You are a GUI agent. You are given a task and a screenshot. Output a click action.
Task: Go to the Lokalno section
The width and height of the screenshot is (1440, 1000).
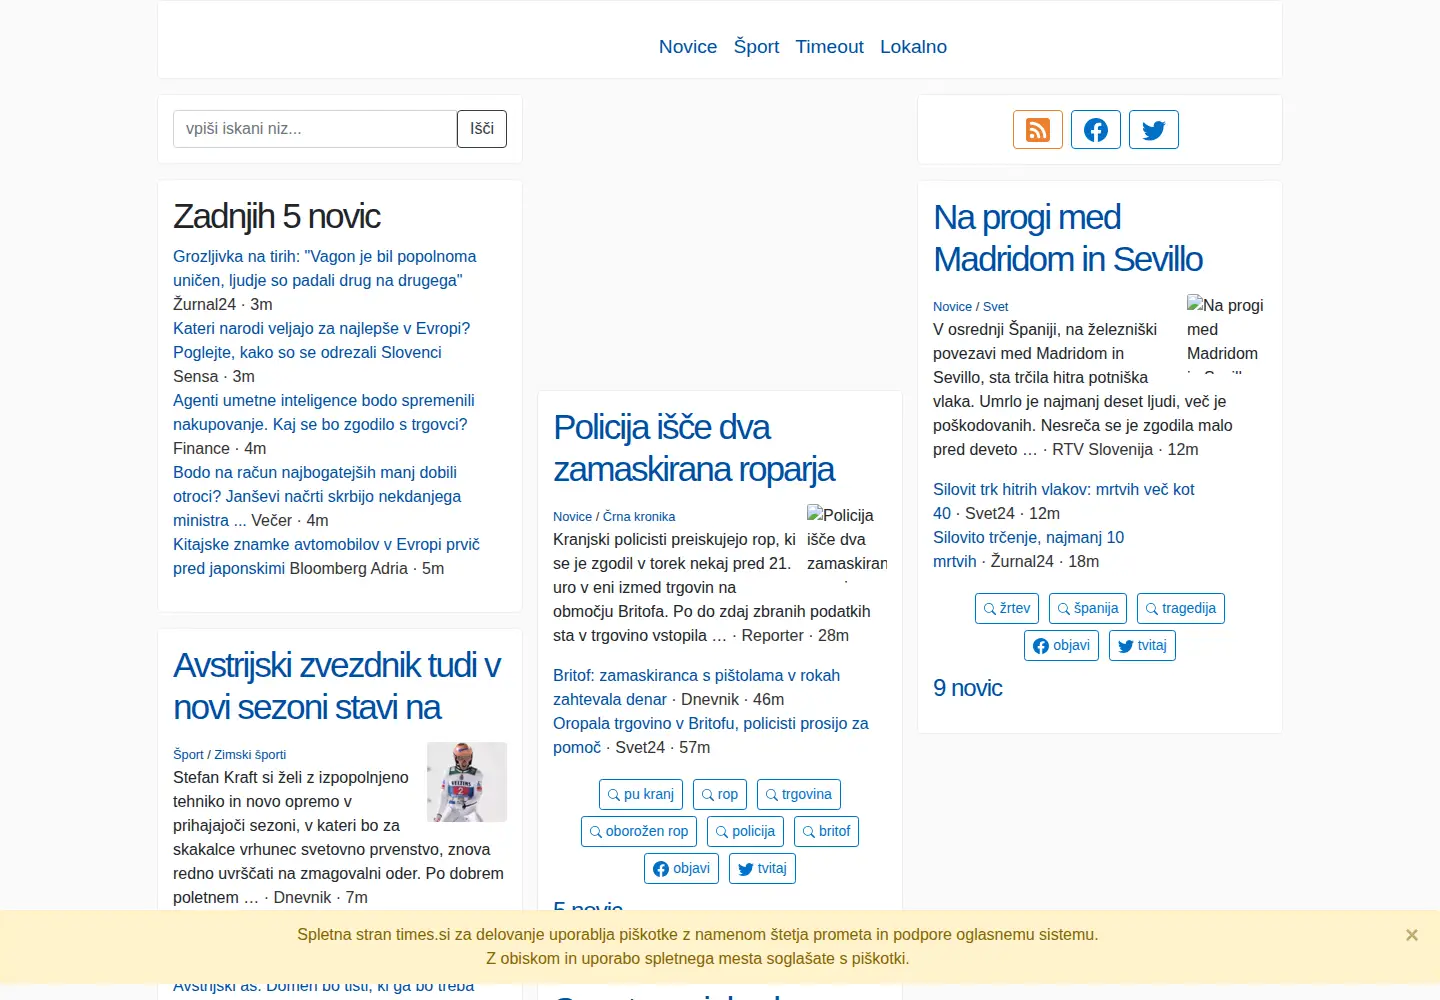(x=913, y=47)
